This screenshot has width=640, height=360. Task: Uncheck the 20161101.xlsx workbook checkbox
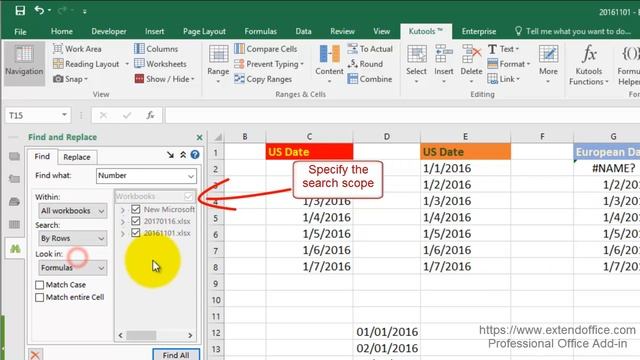[136, 233]
